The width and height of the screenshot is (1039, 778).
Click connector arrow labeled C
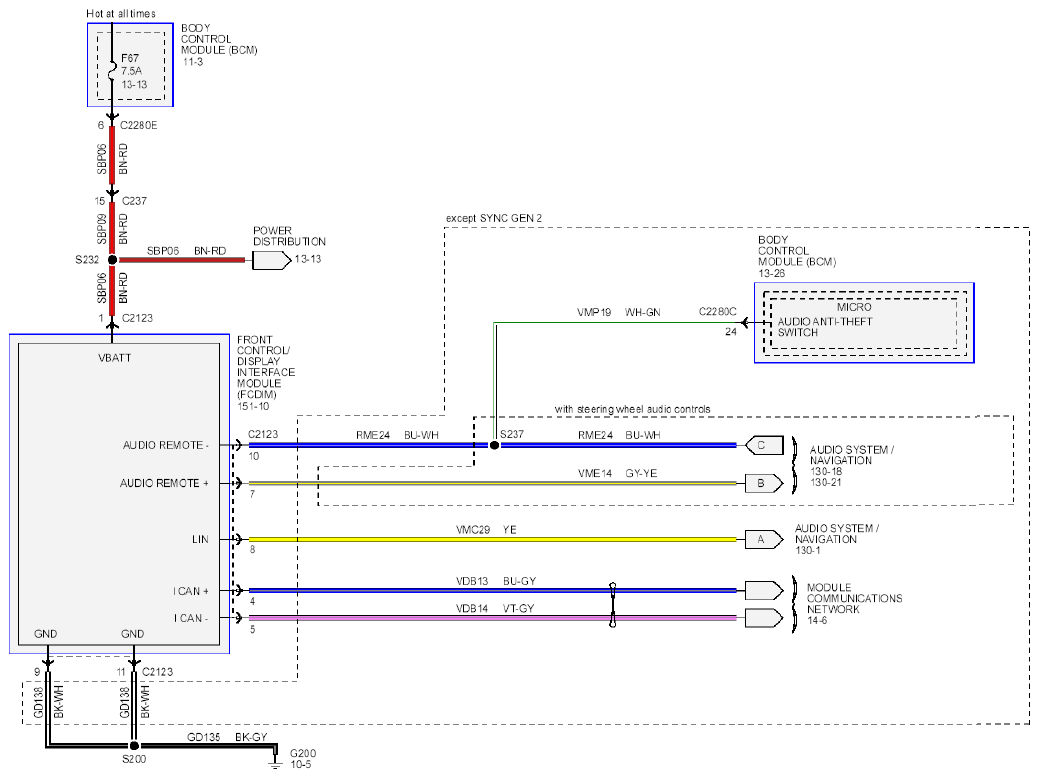[x=764, y=445]
